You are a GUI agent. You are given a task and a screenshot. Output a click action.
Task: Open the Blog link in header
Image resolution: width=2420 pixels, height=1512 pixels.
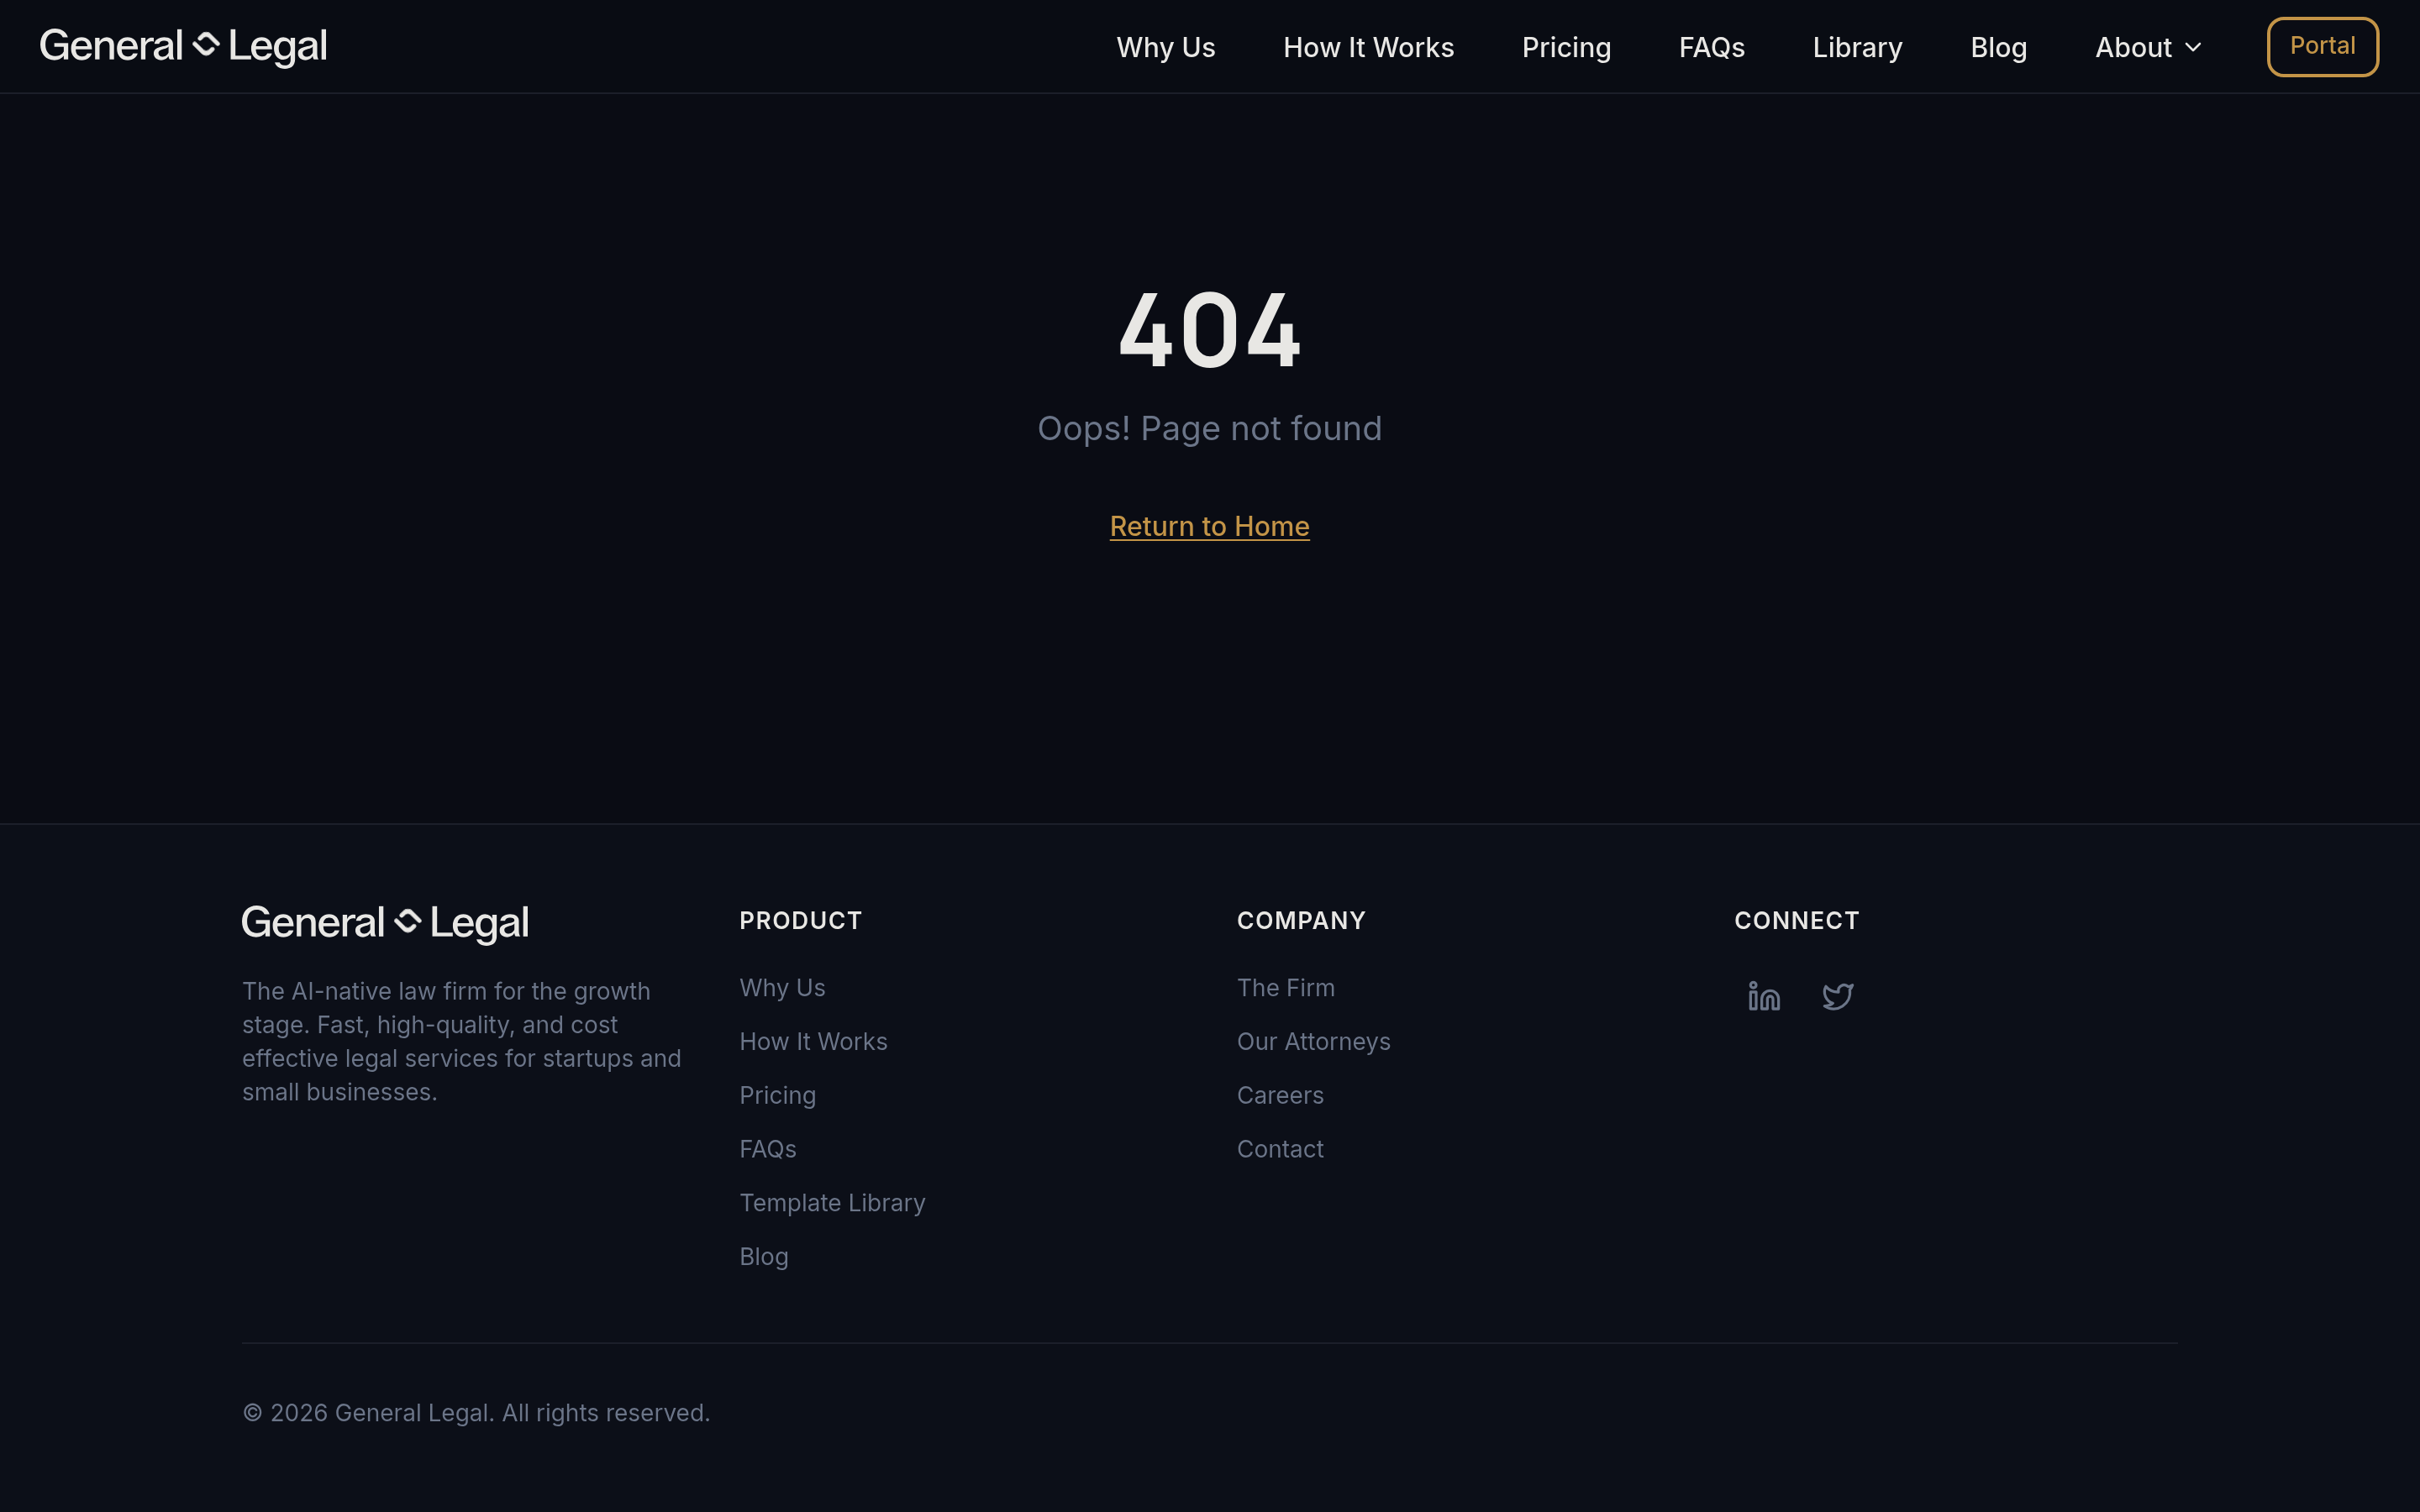[1998, 47]
